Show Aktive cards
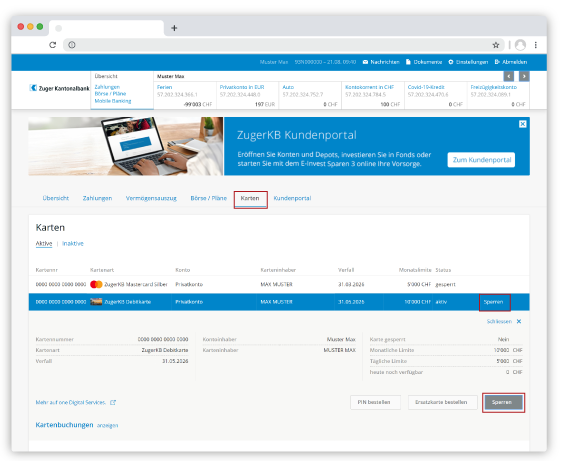574x461 pixels. (x=44, y=243)
